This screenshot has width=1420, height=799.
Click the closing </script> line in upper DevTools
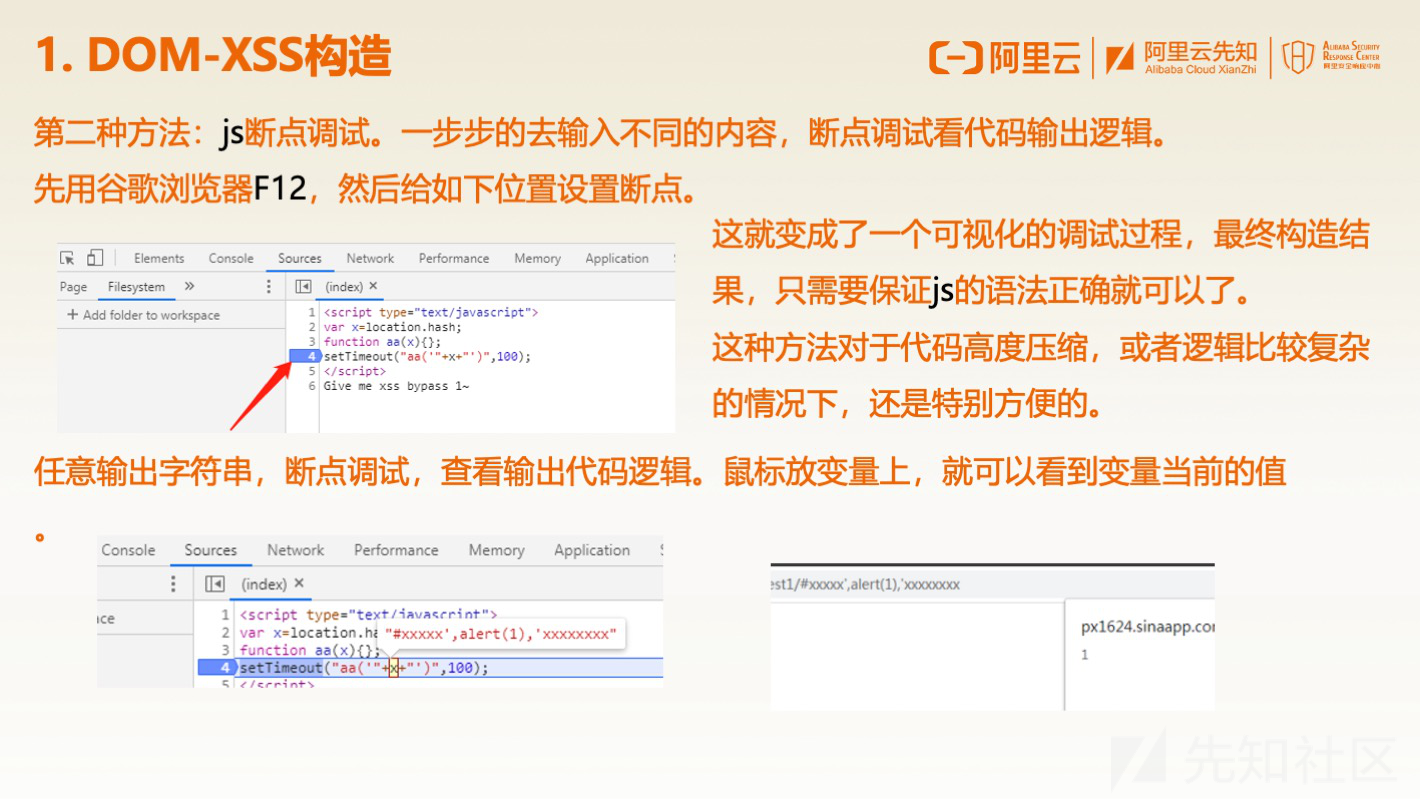coord(354,371)
